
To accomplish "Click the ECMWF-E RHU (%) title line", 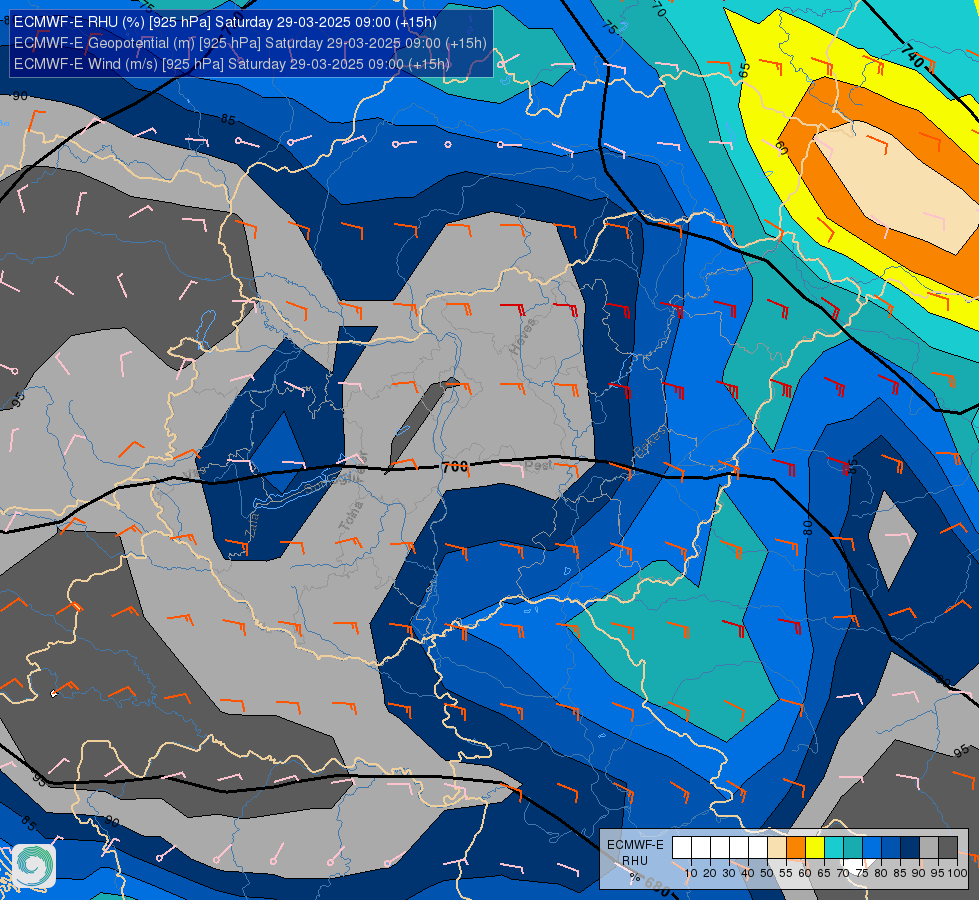I will [x=225, y=22].
